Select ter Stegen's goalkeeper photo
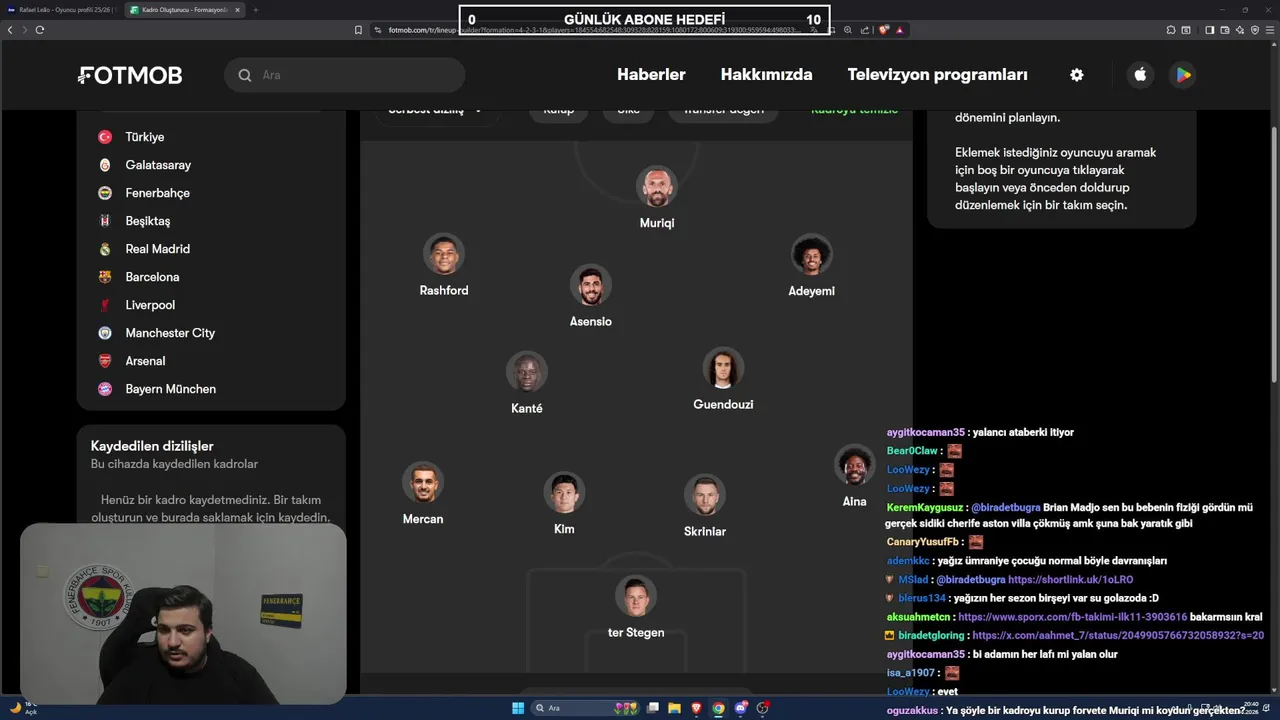1280x720 pixels. tap(636, 596)
